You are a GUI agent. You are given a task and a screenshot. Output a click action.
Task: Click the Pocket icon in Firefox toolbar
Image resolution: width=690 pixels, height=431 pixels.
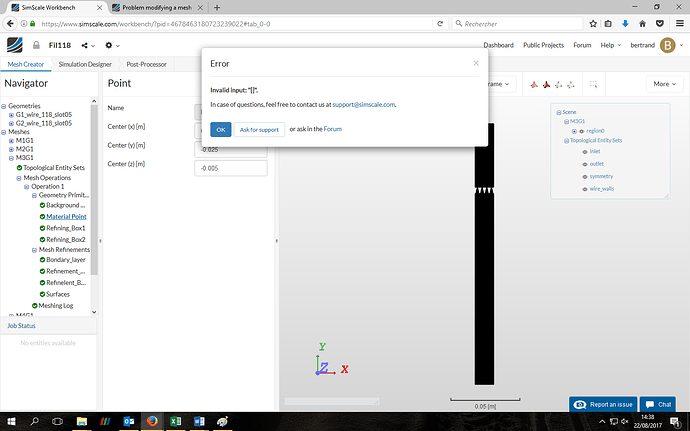(x=660, y=24)
